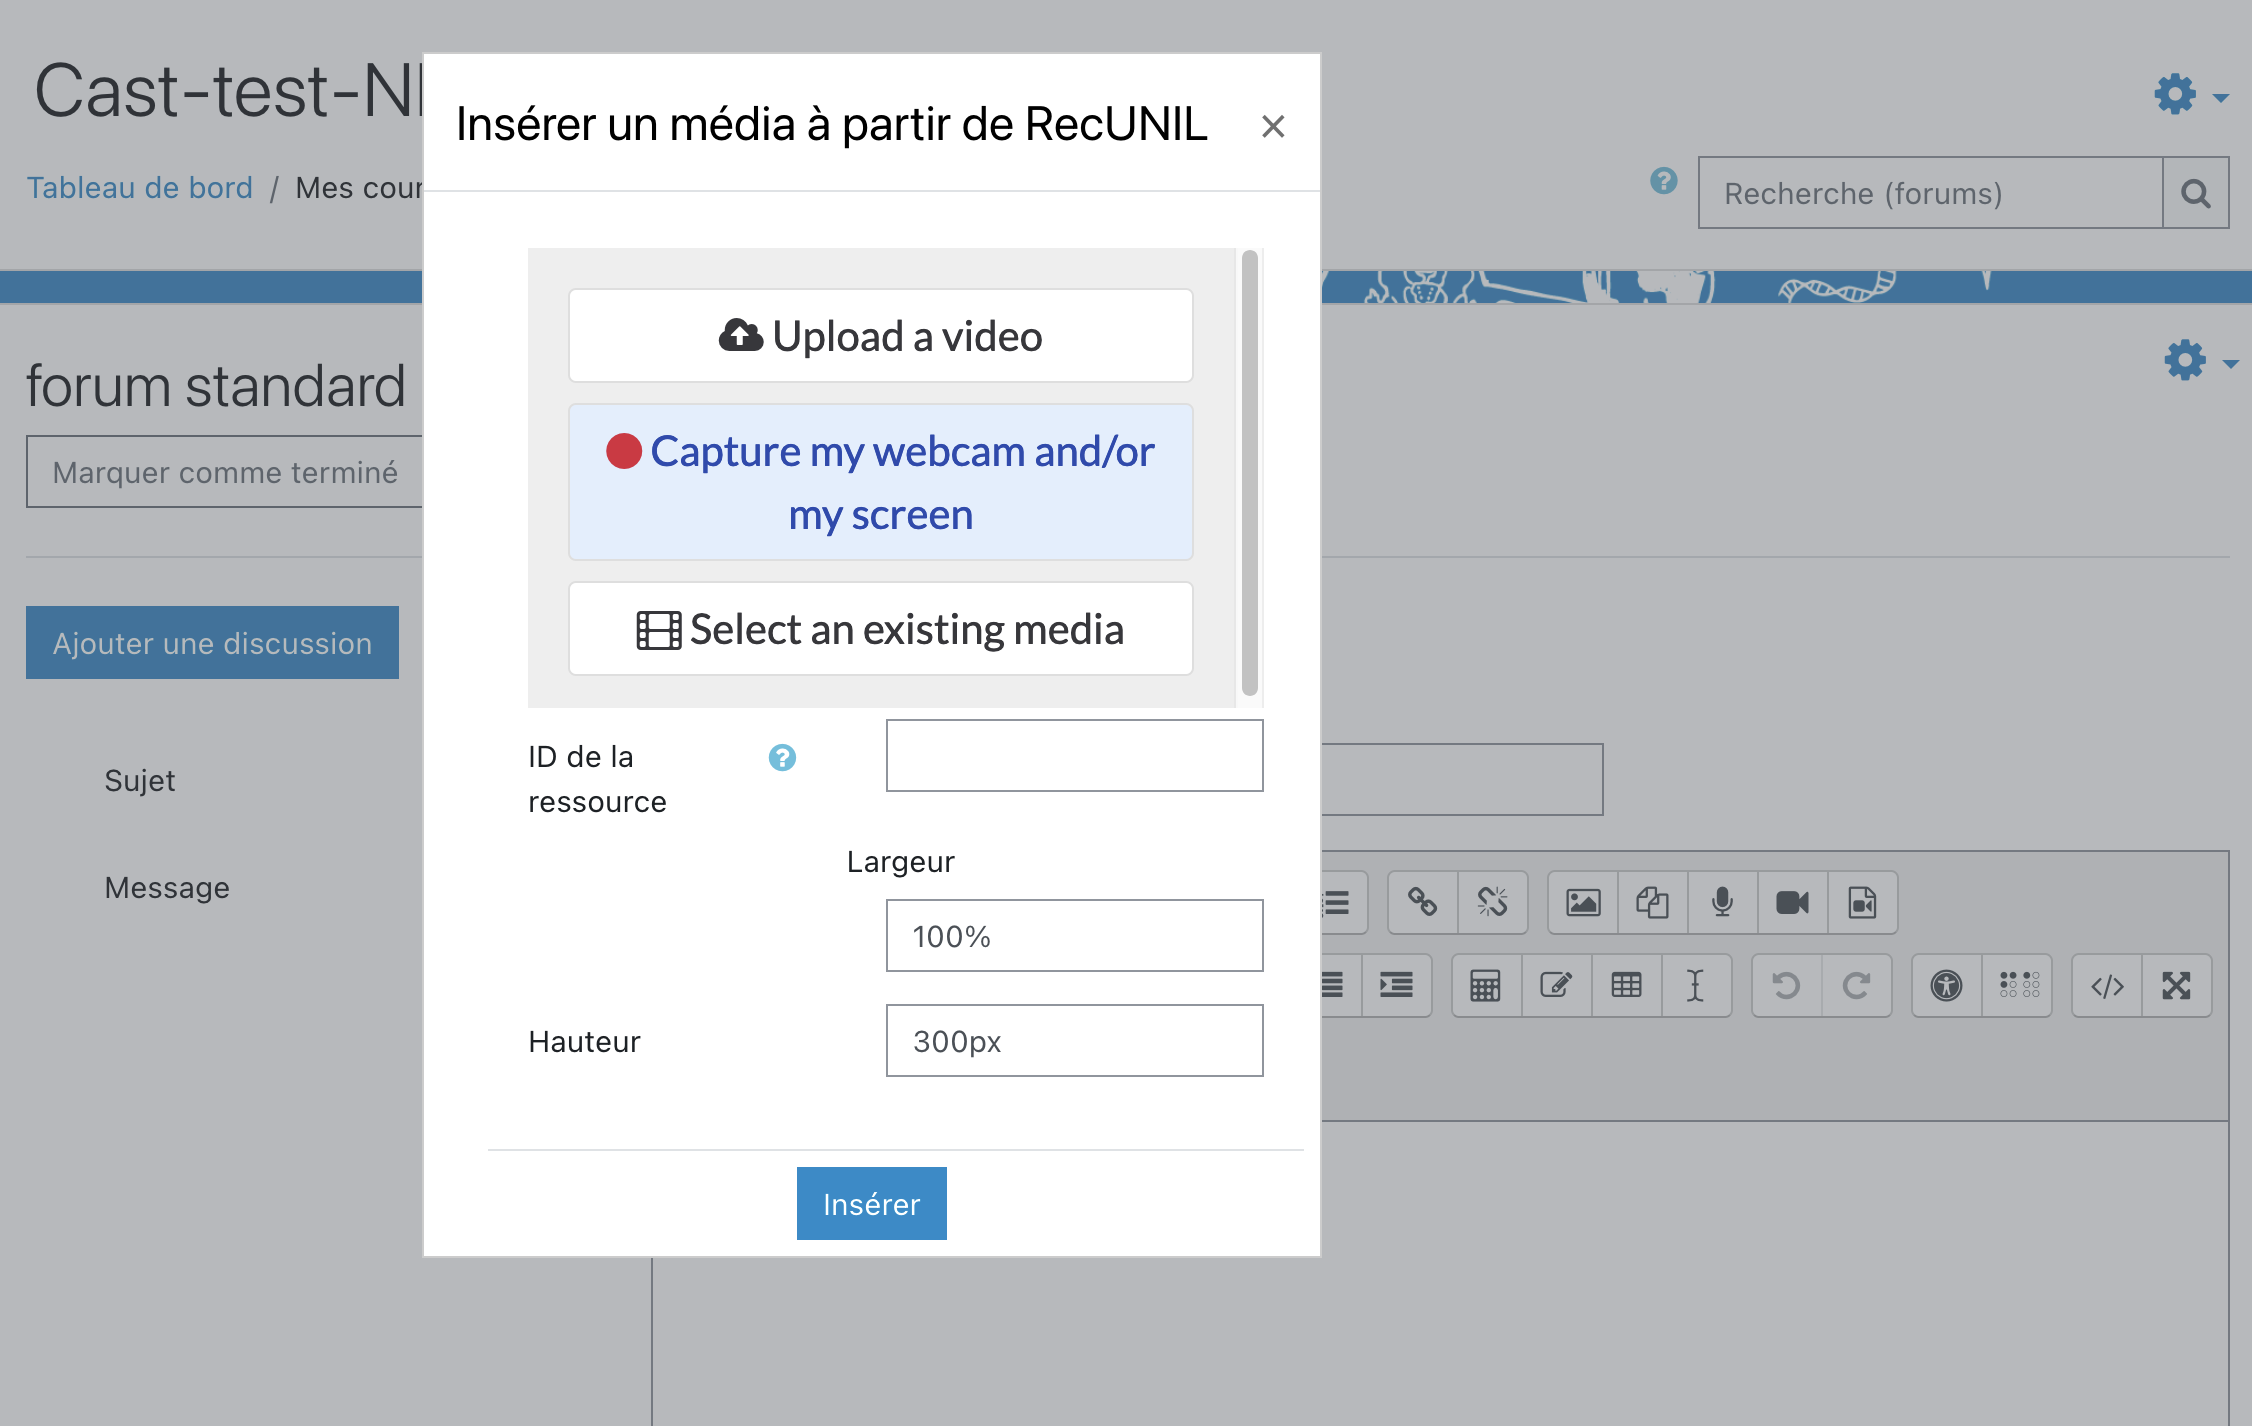Click the insert image icon
The image size is (2252, 1426).
click(x=1582, y=903)
